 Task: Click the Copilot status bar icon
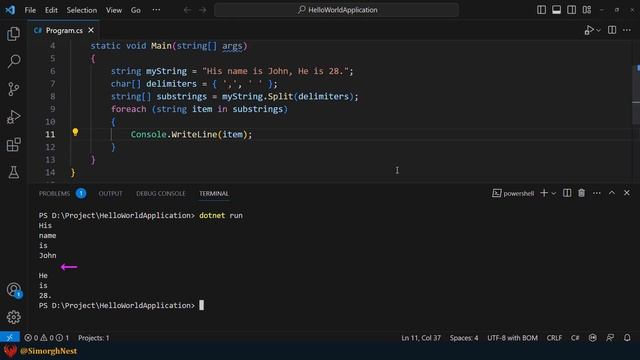[x=593, y=338]
